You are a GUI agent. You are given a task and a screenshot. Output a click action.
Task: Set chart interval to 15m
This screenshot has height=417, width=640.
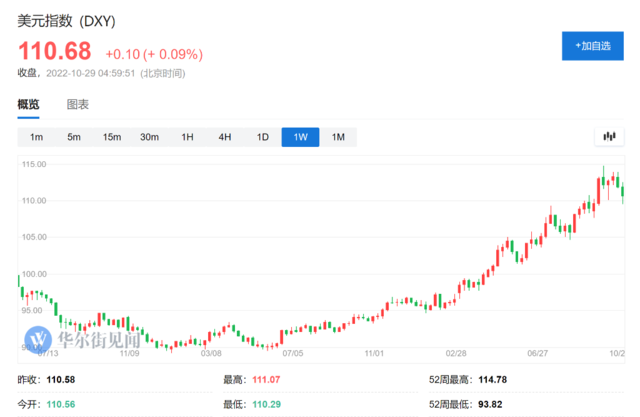pyautogui.click(x=111, y=137)
